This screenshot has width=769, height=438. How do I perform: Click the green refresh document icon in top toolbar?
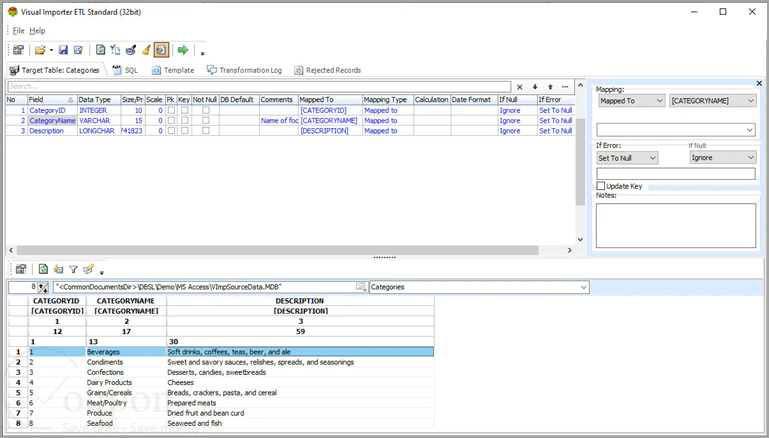coord(100,50)
